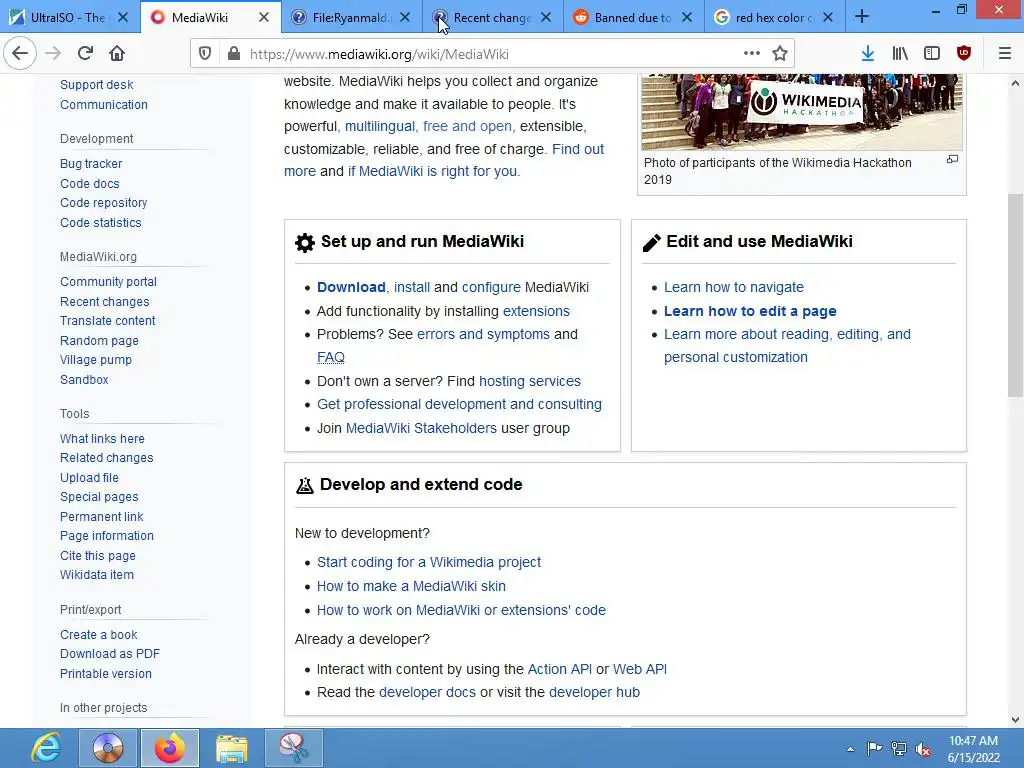Open the multilingual link

click(x=379, y=126)
